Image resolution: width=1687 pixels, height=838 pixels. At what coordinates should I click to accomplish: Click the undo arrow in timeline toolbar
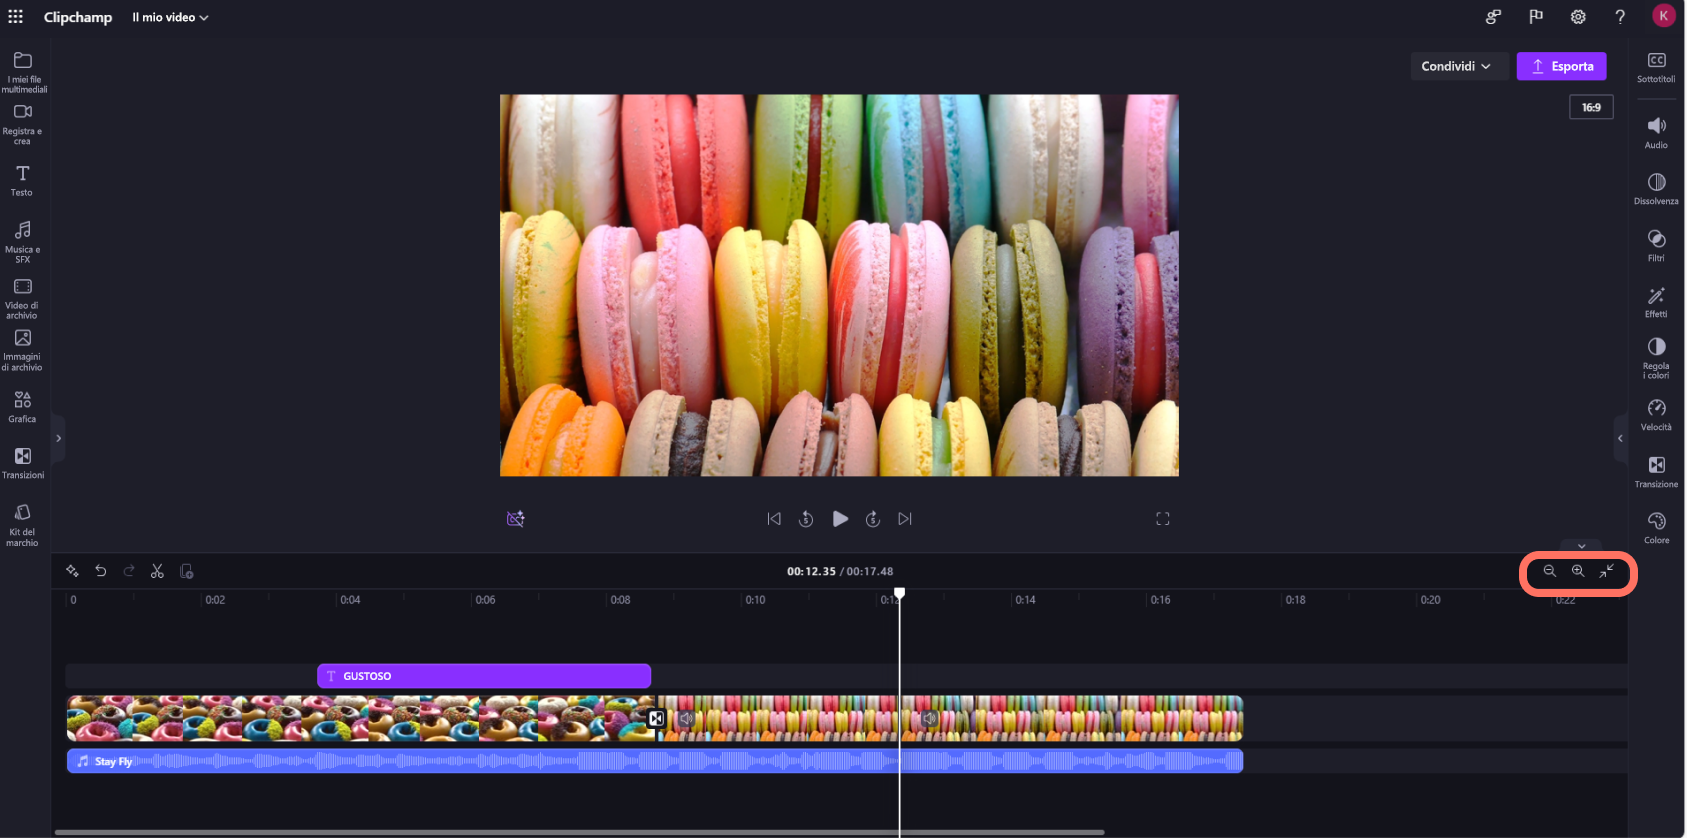[x=100, y=571]
